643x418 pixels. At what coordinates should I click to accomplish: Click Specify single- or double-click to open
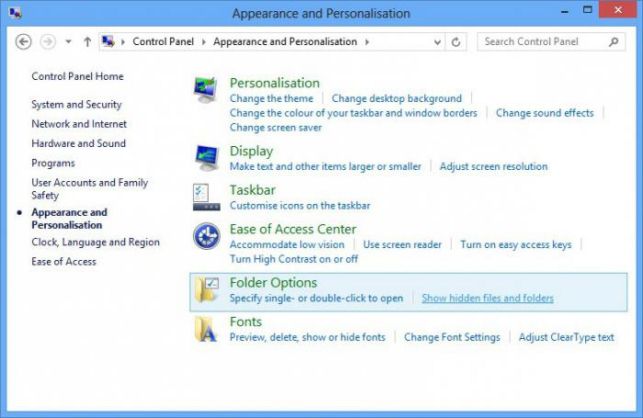click(317, 298)
